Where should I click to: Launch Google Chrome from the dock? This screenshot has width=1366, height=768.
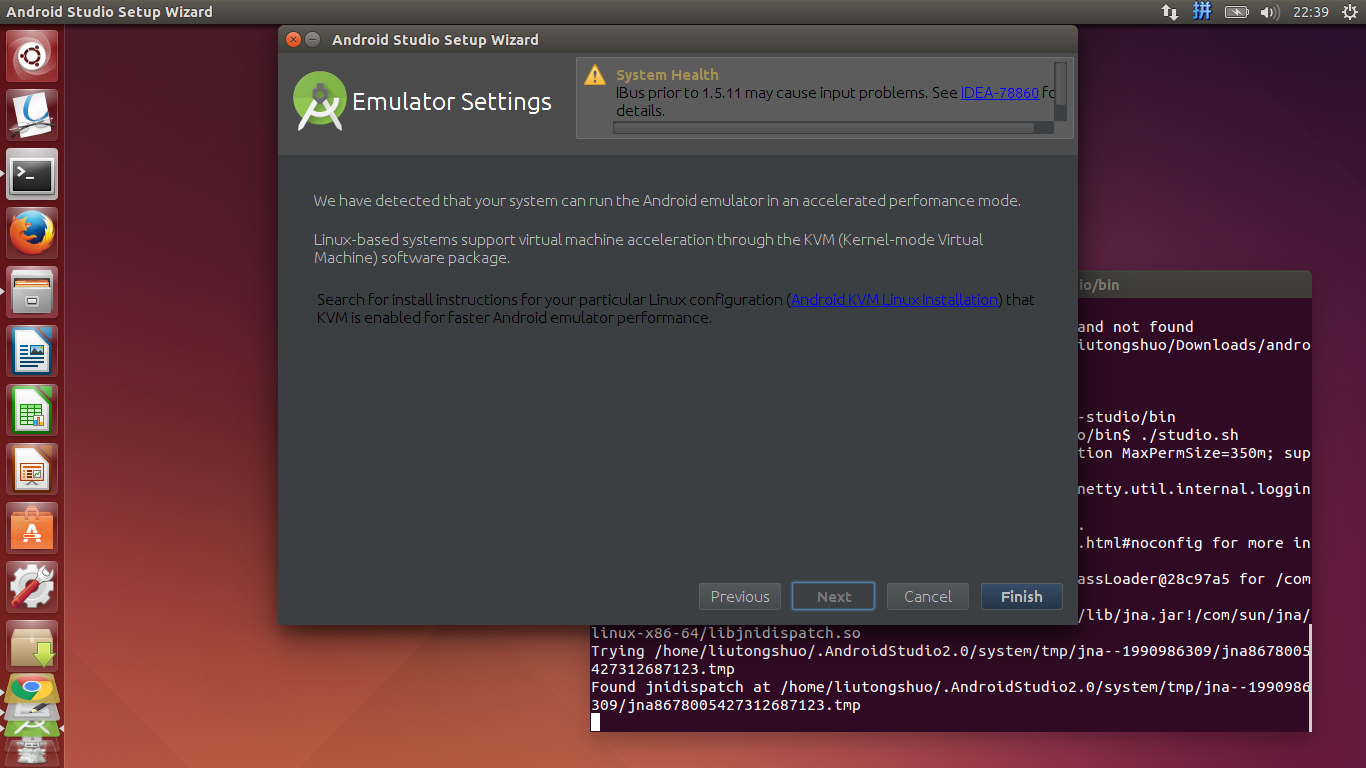point(32,688)
